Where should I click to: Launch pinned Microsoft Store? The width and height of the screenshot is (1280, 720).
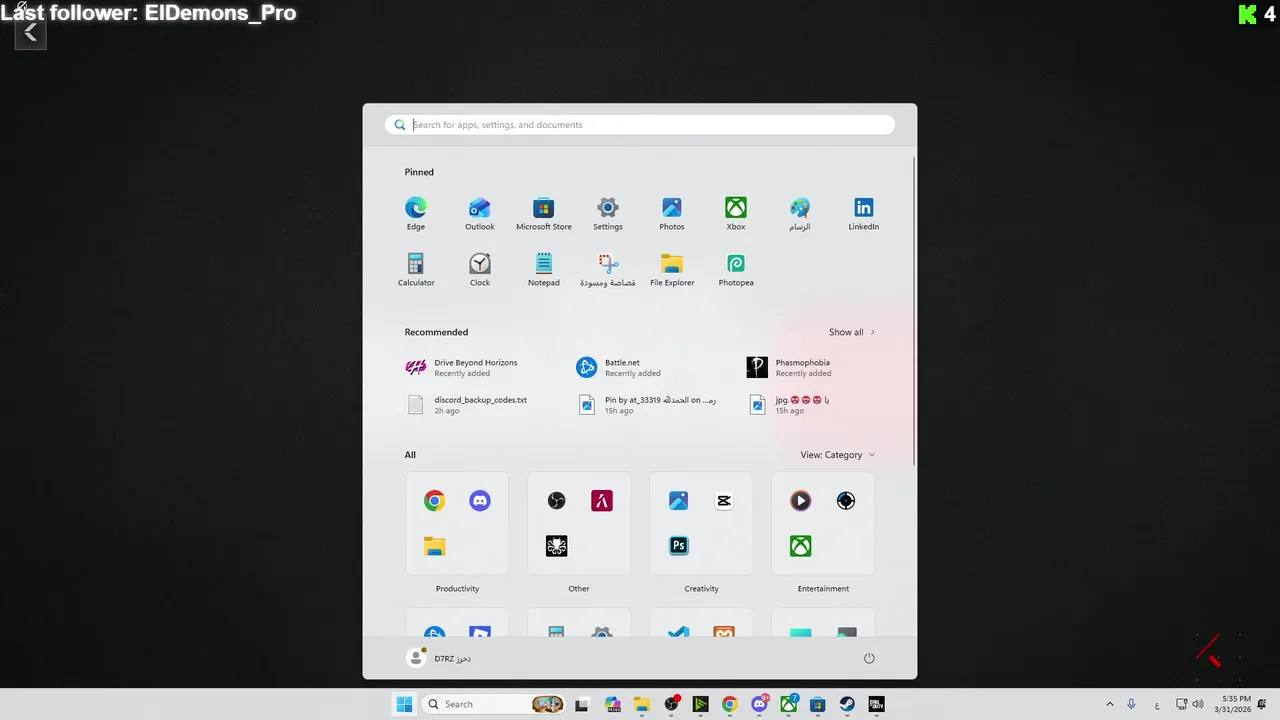coord(544,213)
